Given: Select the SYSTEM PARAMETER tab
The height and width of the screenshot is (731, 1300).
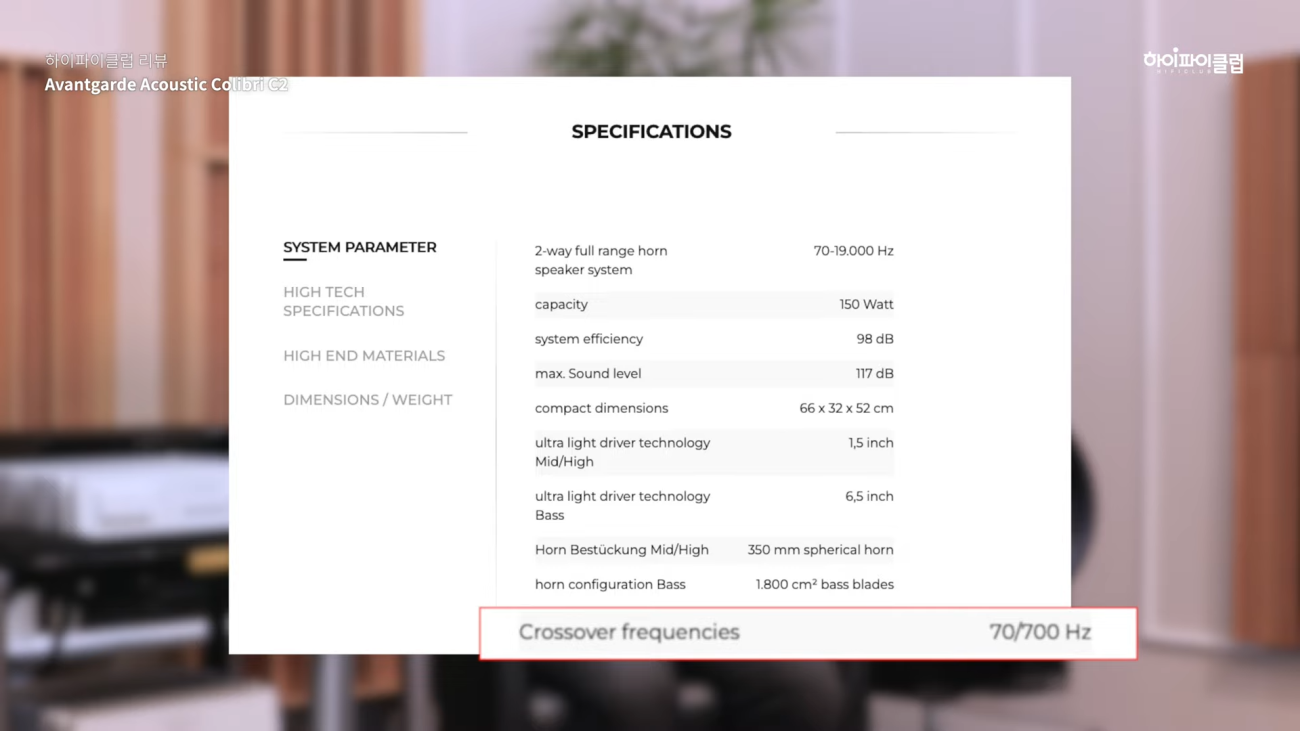Looking at the screenshot, I should pyautogui.click(x=359, y=247).
